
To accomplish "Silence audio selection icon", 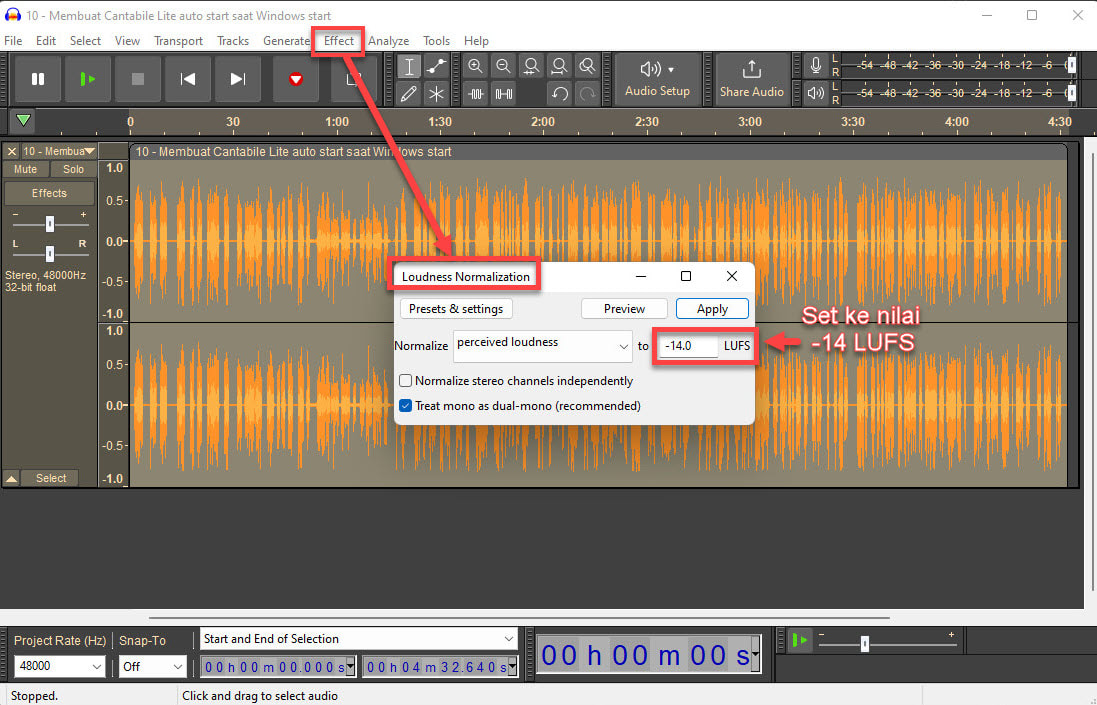I will pyautogui.click(x=504, y=93).
